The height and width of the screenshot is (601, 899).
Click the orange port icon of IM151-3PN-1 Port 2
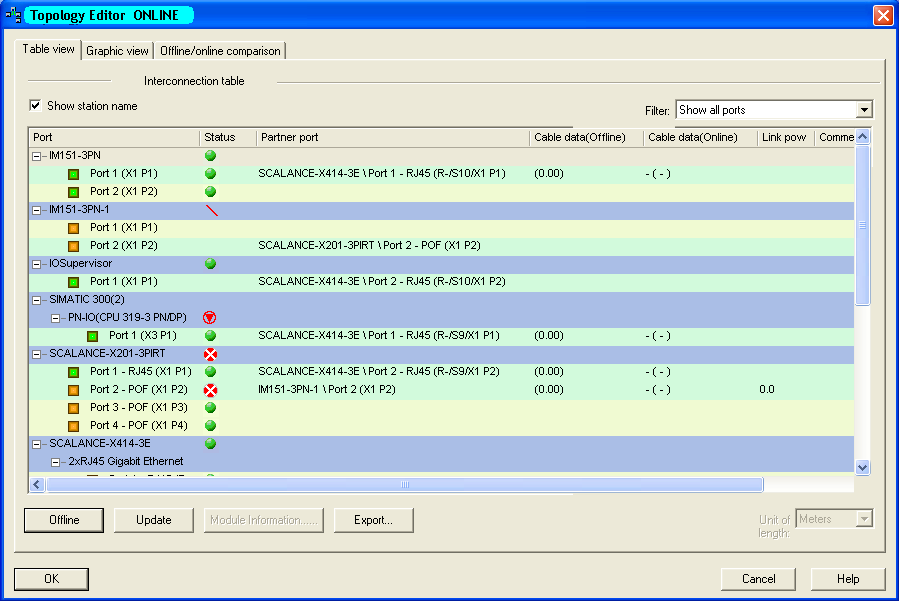pyautogui.click(x=73, y=245)
